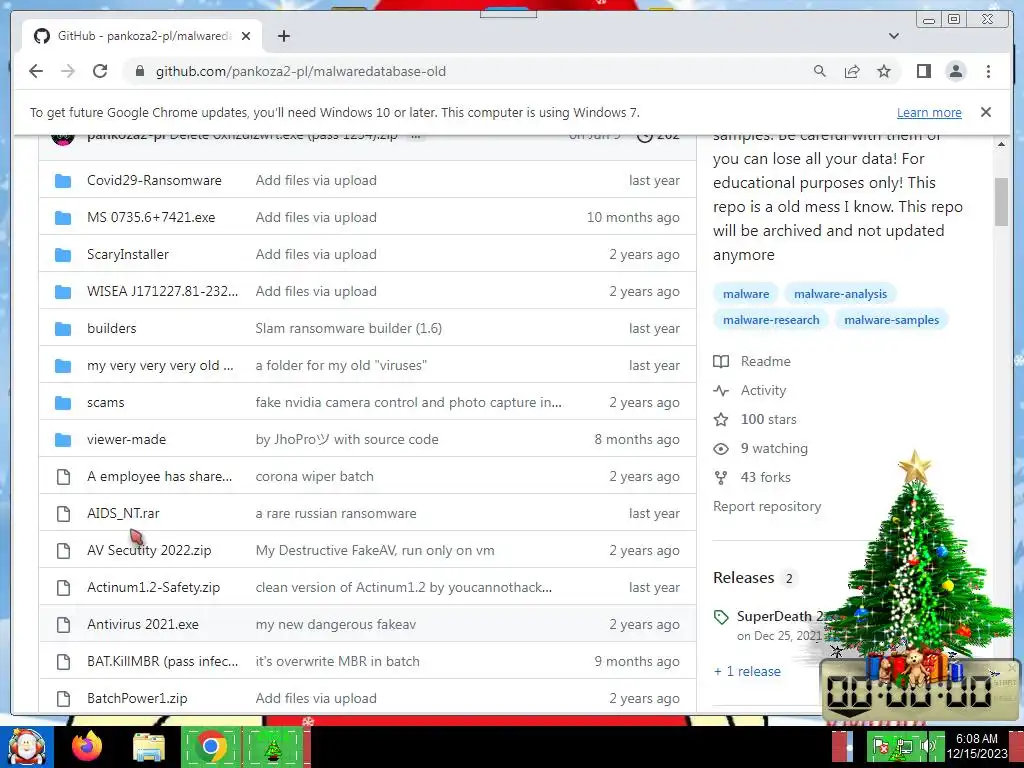Open A employee has share... file
The height and width of the screenshot is (768, 1024).
[x=159, y=477]
